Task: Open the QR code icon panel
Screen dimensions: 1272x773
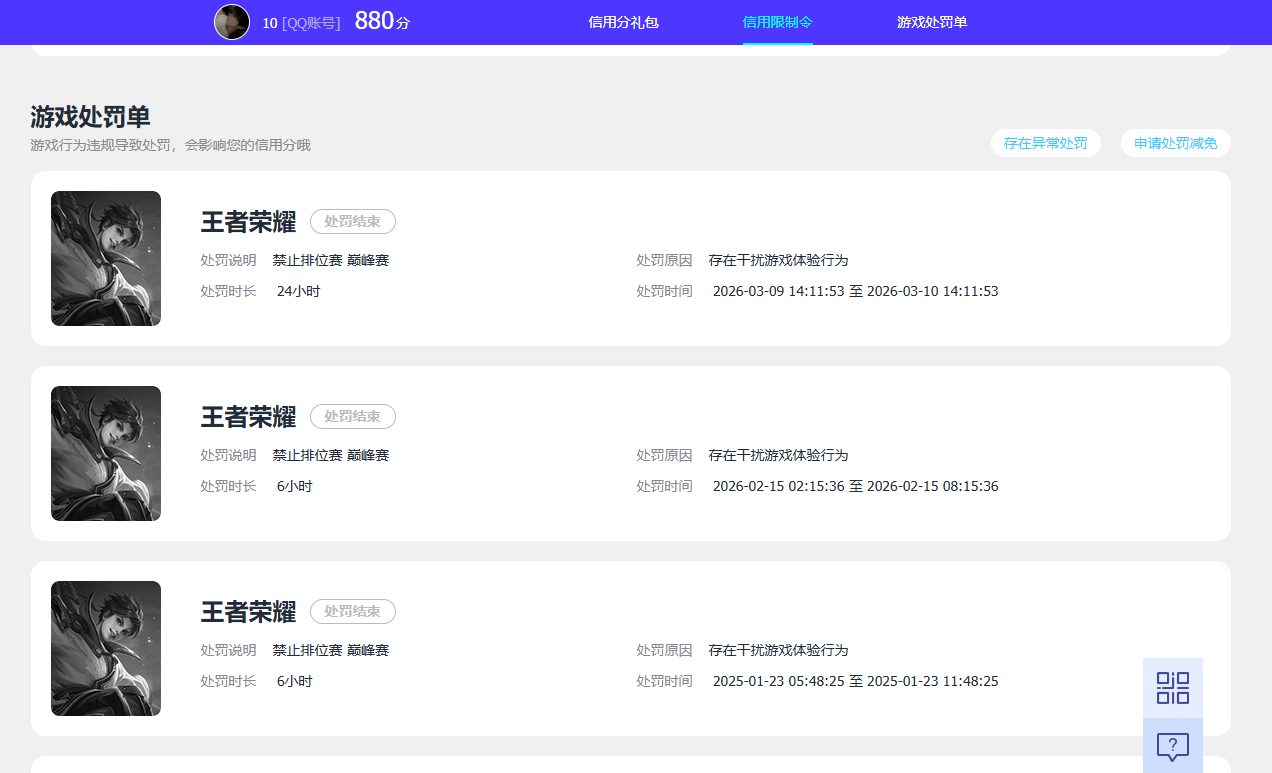Action: pos(1173,688)
